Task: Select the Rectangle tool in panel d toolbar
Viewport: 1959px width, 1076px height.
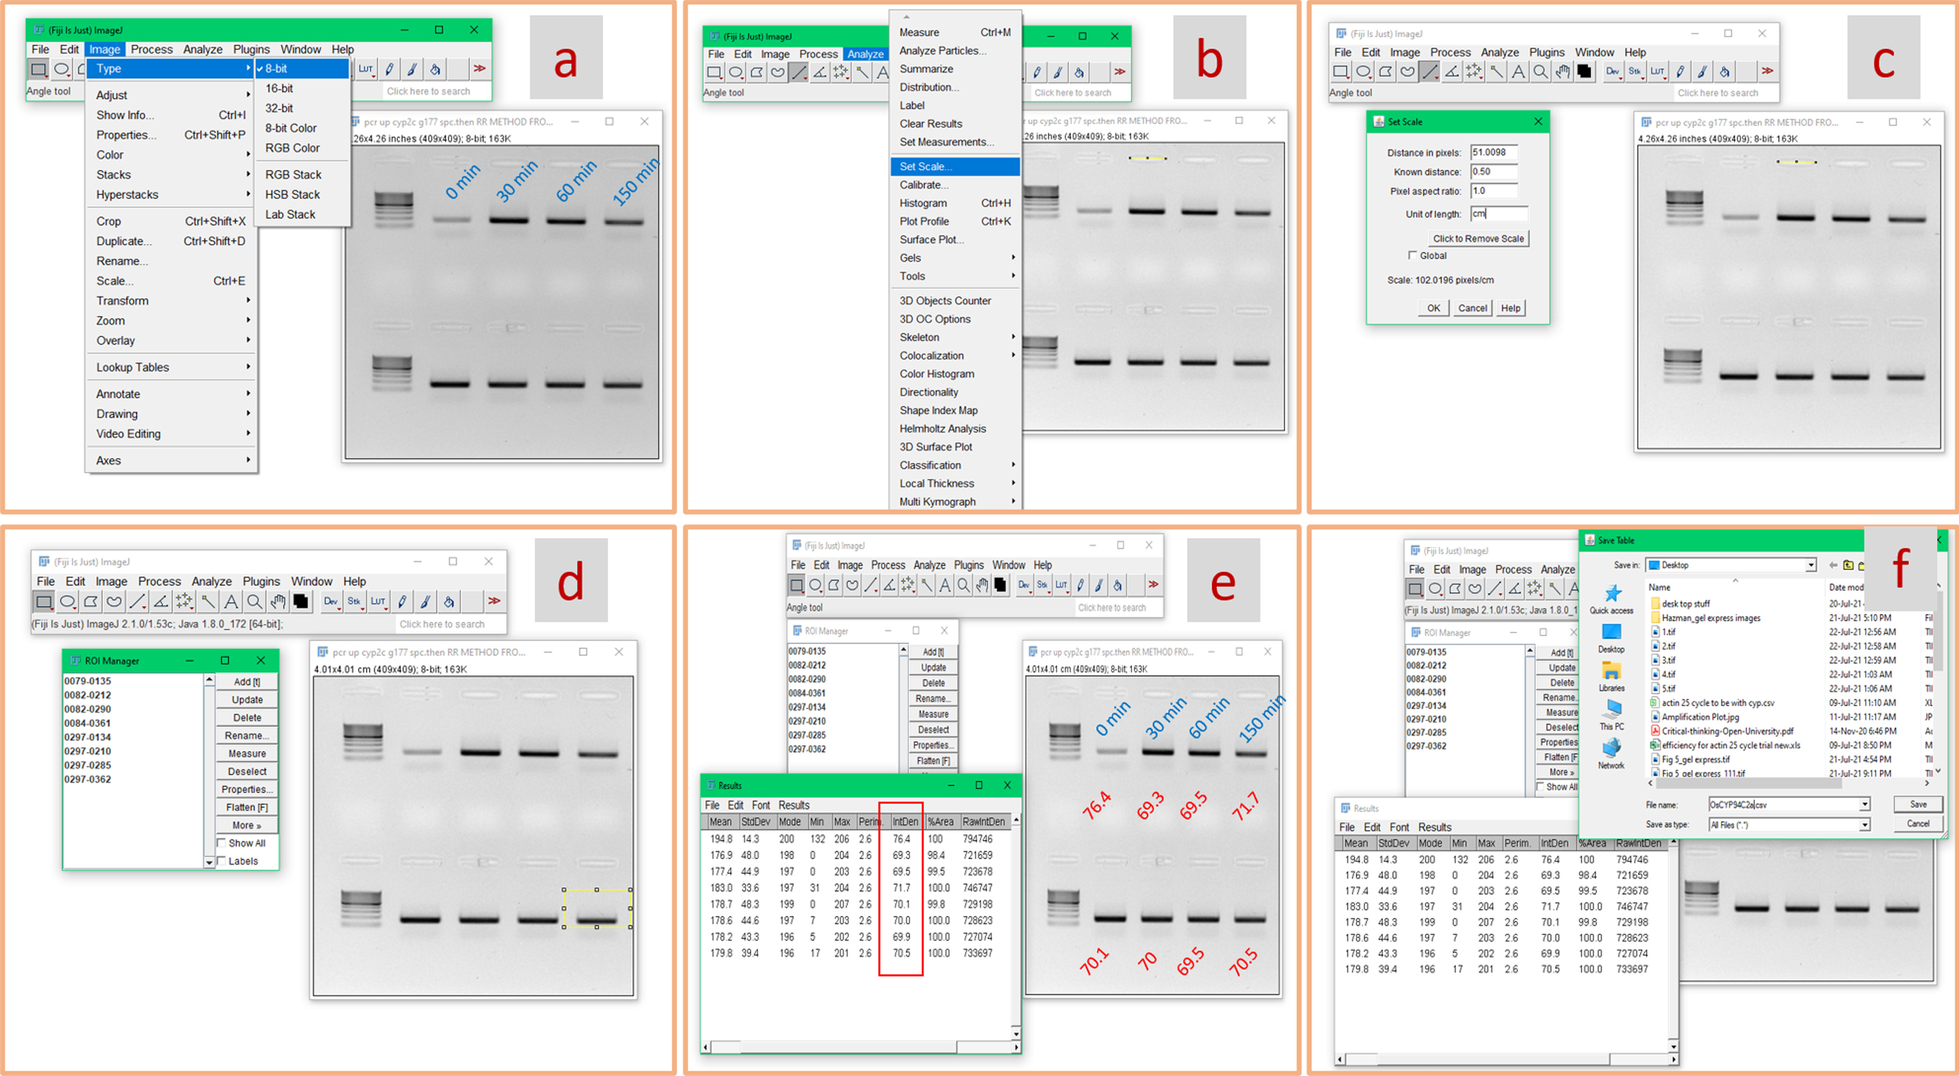Action: coord(43,602)
